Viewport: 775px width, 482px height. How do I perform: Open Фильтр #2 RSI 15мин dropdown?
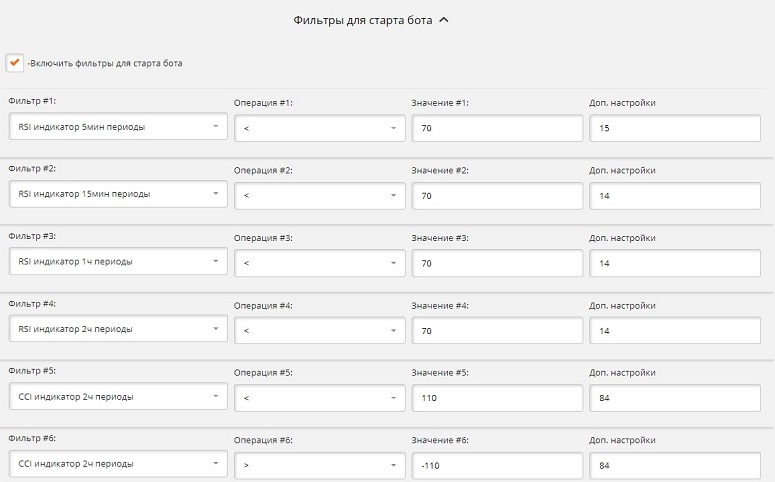[118, 194]
